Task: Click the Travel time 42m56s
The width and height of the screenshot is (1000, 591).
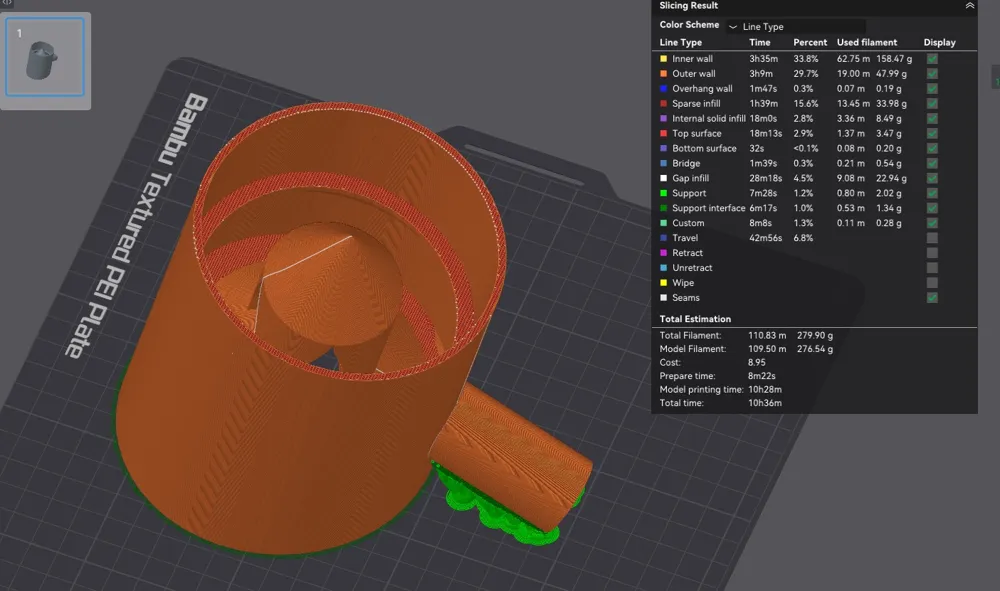Action: [x=765, y=238]
